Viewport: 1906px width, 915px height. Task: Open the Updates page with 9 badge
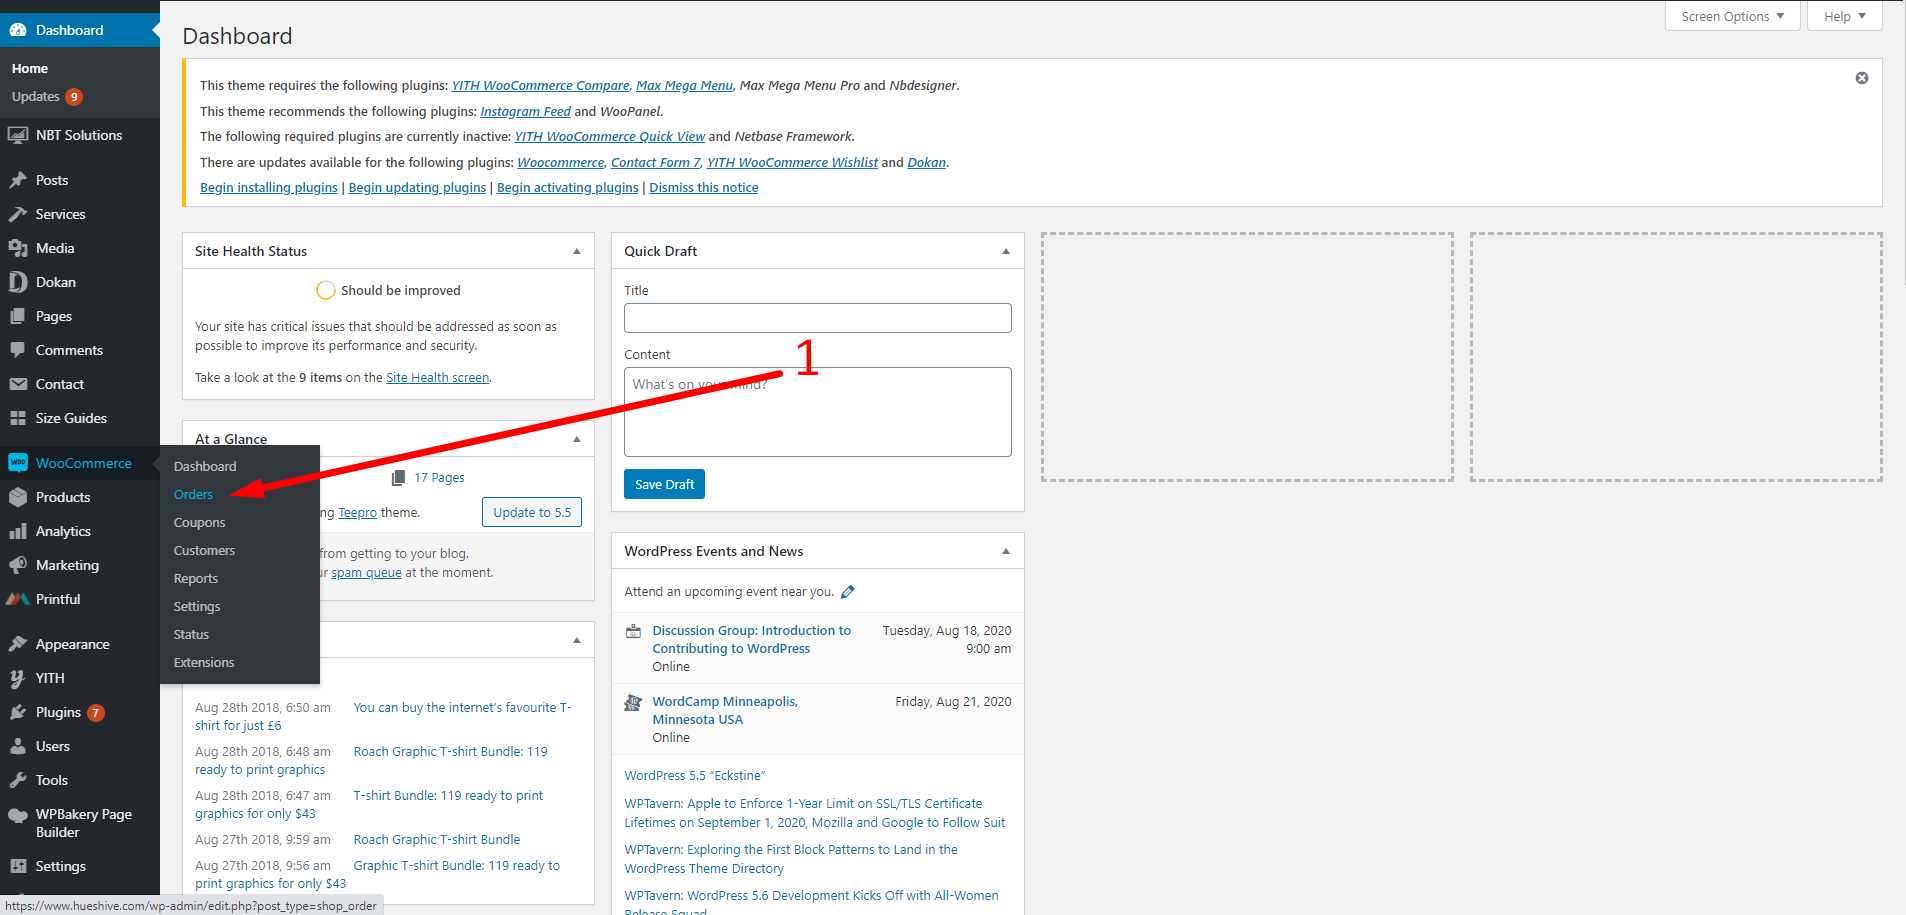point(47,97)
